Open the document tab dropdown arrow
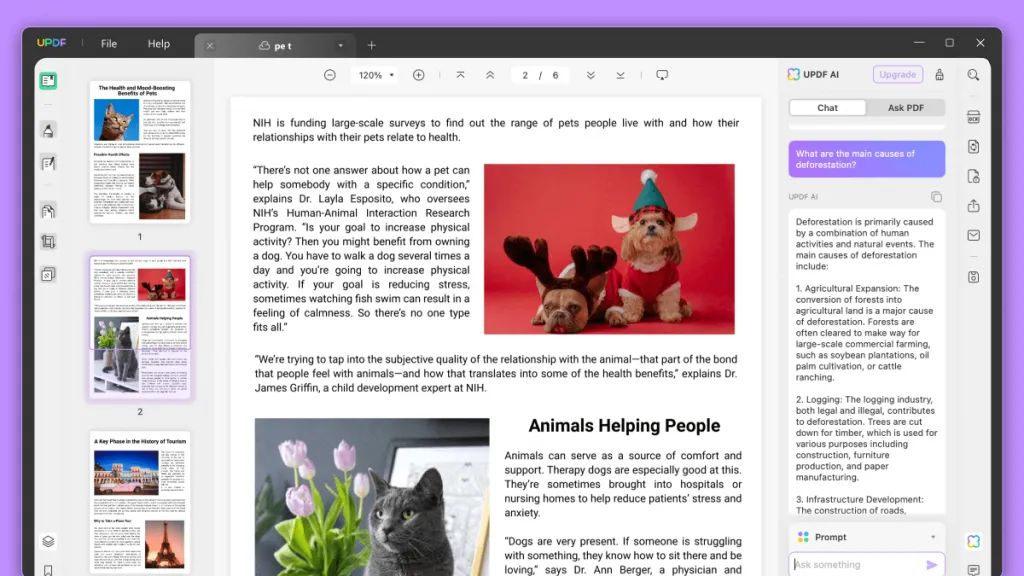 [x=340, y=46]
